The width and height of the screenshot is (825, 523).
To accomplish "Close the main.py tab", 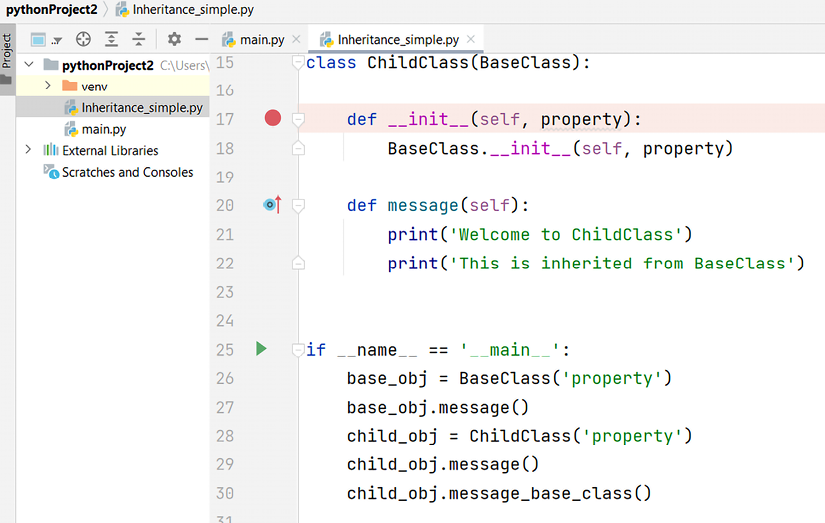I will coord(296,39).
